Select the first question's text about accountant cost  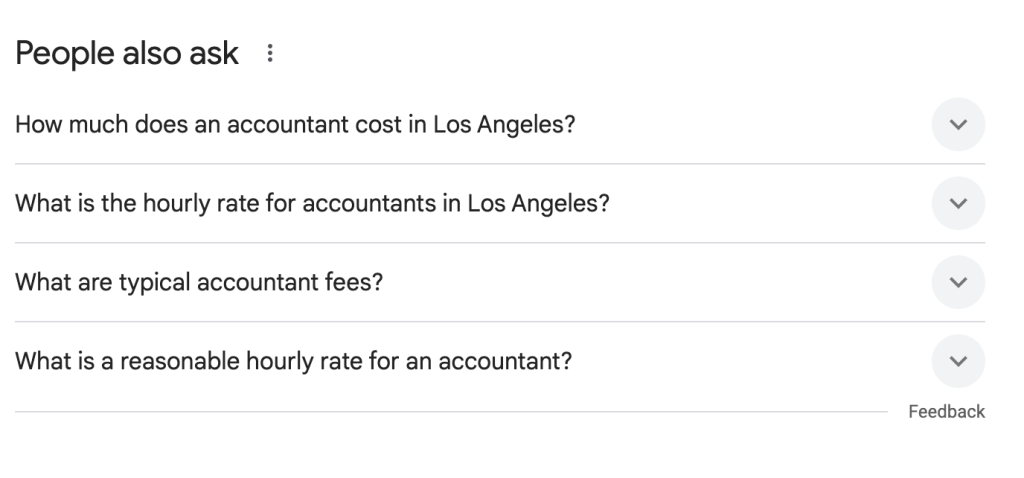point(295,125)
